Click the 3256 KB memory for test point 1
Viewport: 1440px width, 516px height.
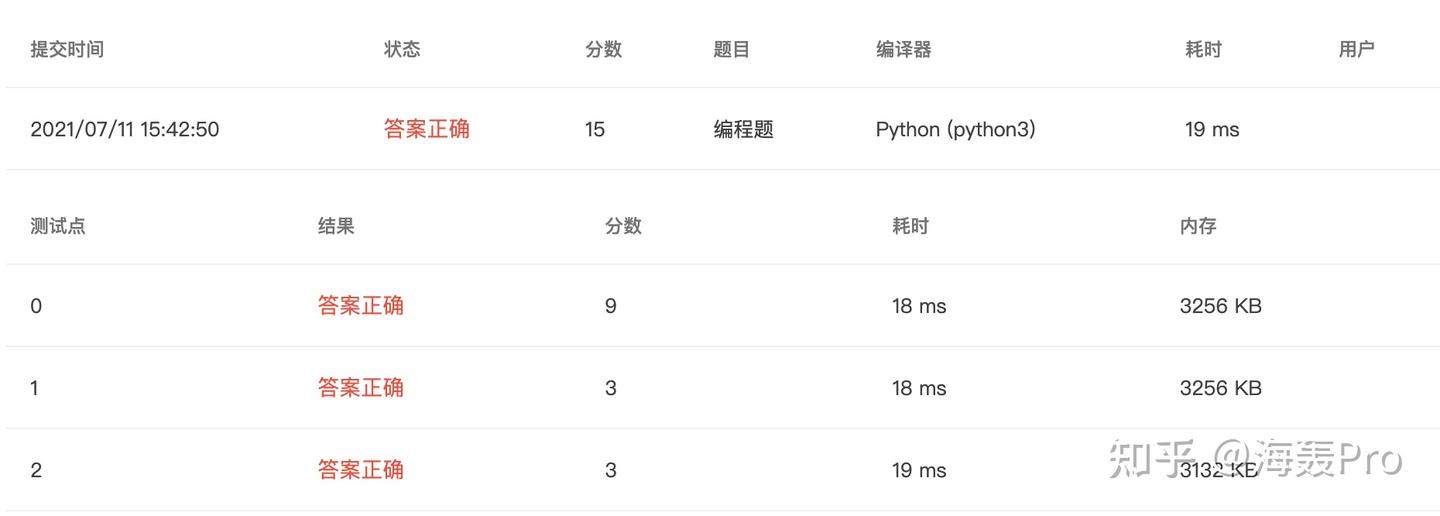click(x=1221, y=387)
